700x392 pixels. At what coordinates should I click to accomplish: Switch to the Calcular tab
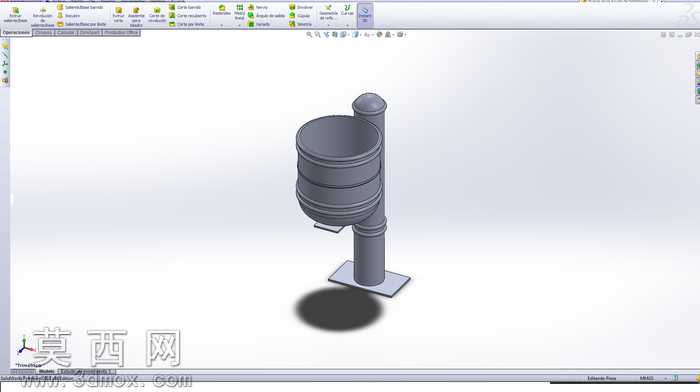(66, 33)
